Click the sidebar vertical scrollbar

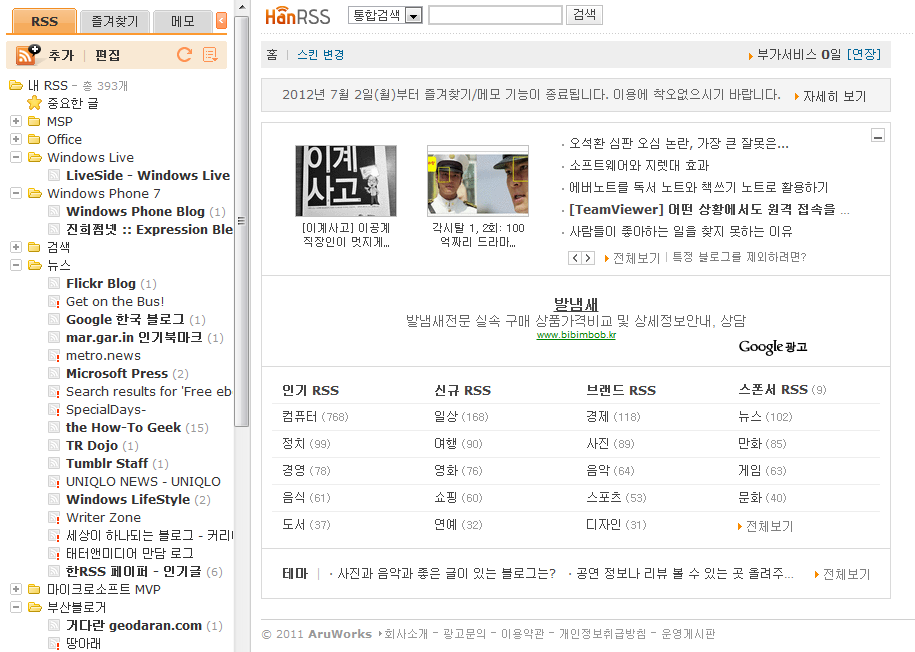pyautogui.click(x=242, y=222)
